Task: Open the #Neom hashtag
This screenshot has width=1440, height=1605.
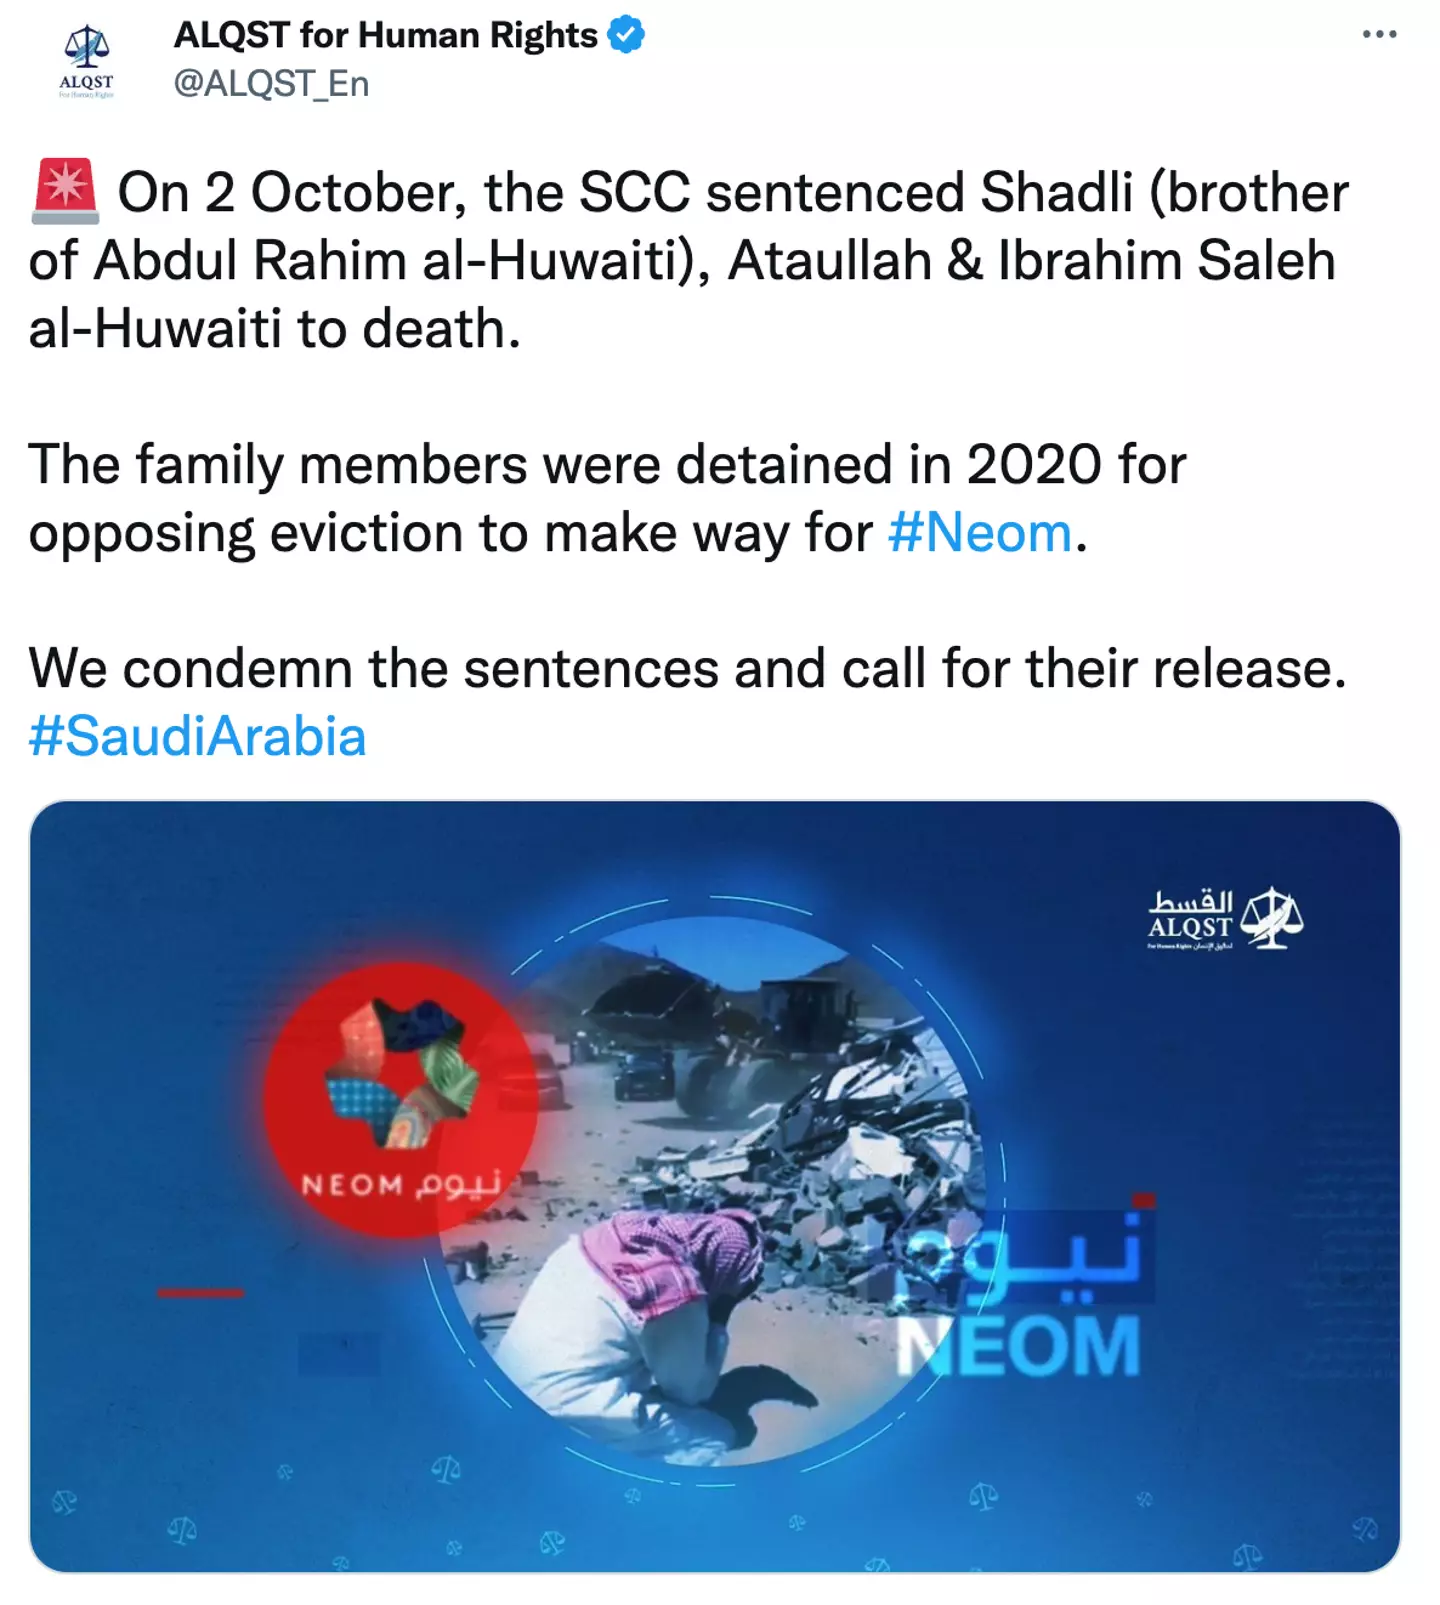Action: click(979, 533)
